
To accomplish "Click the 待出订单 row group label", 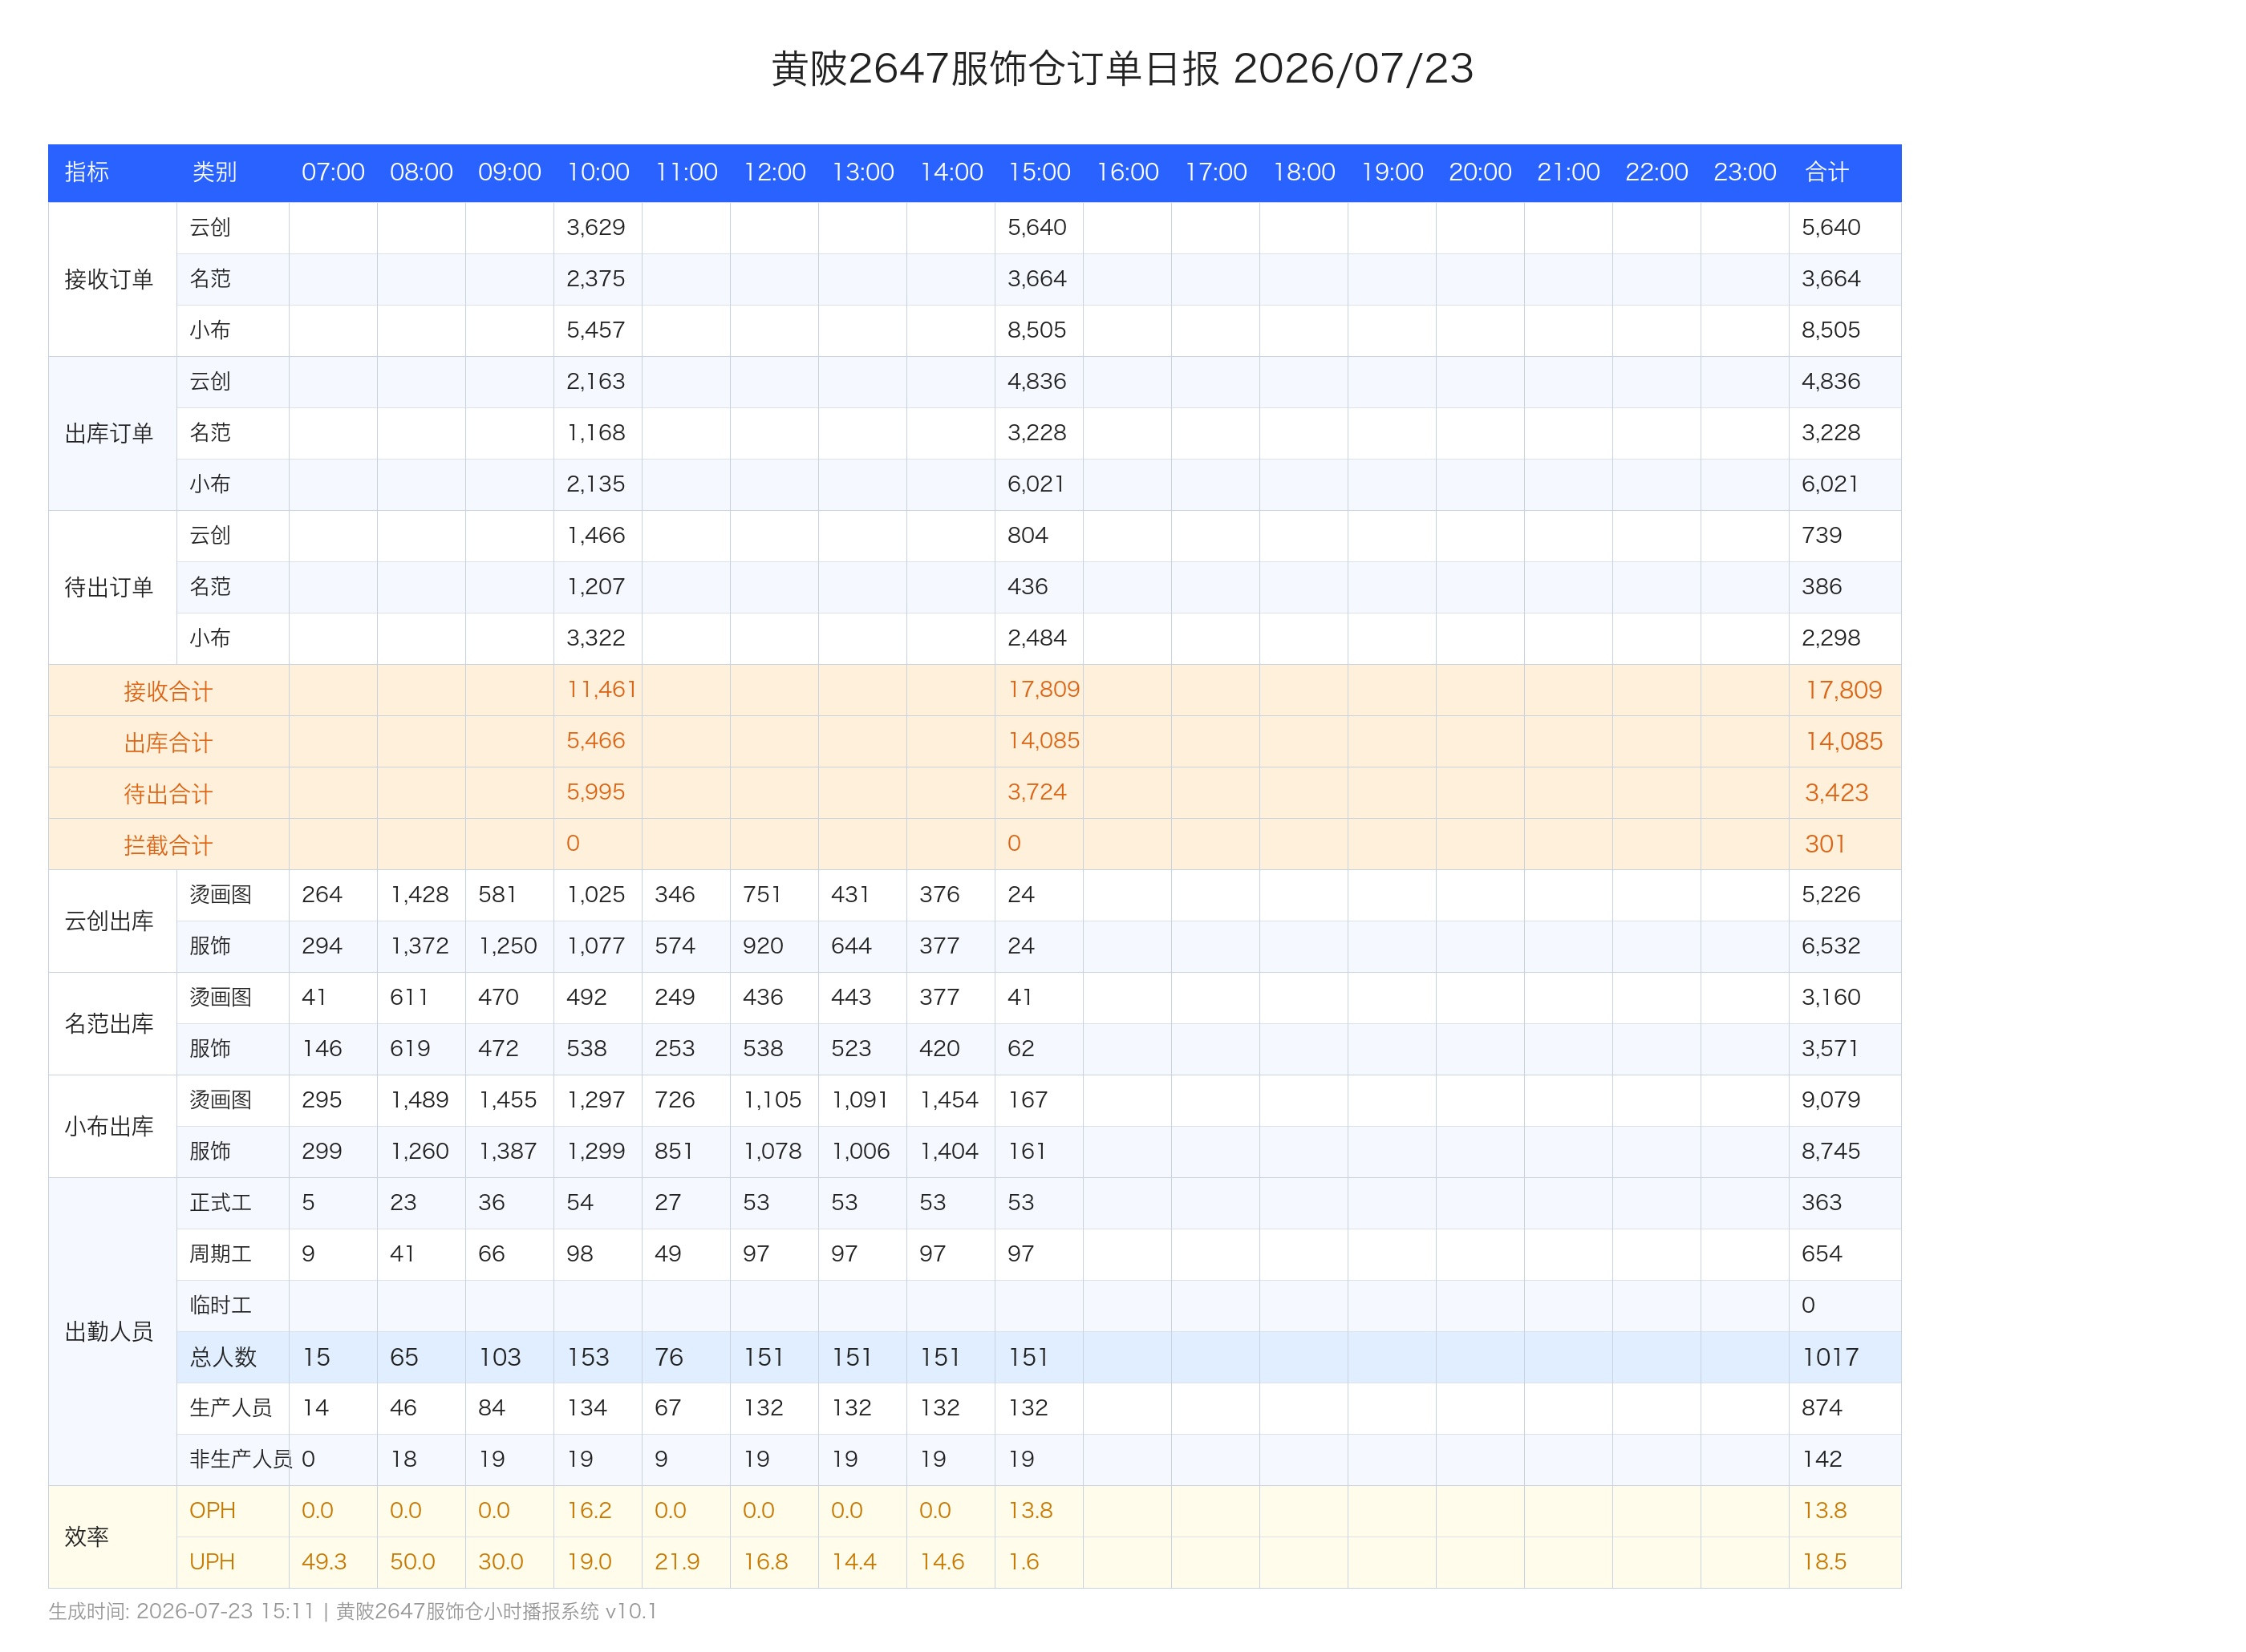I will (x=109, y=587).
